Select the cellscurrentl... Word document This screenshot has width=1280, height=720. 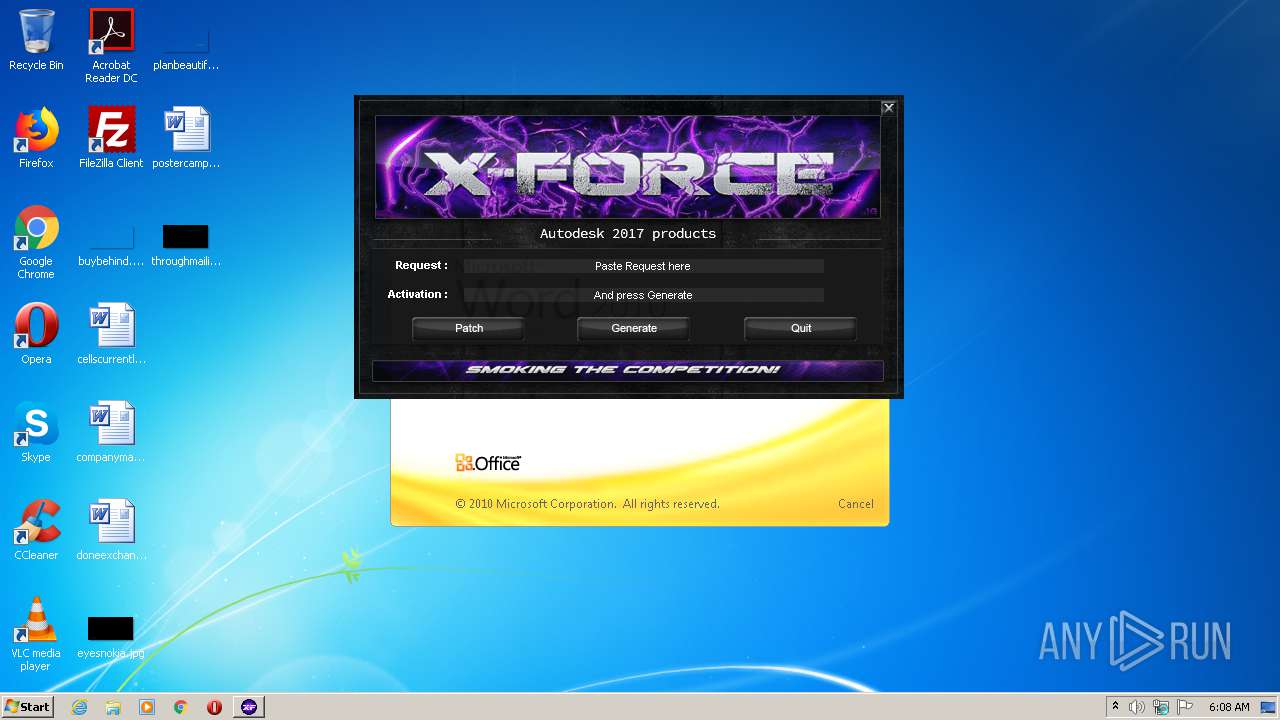click(x=111, y=334)
